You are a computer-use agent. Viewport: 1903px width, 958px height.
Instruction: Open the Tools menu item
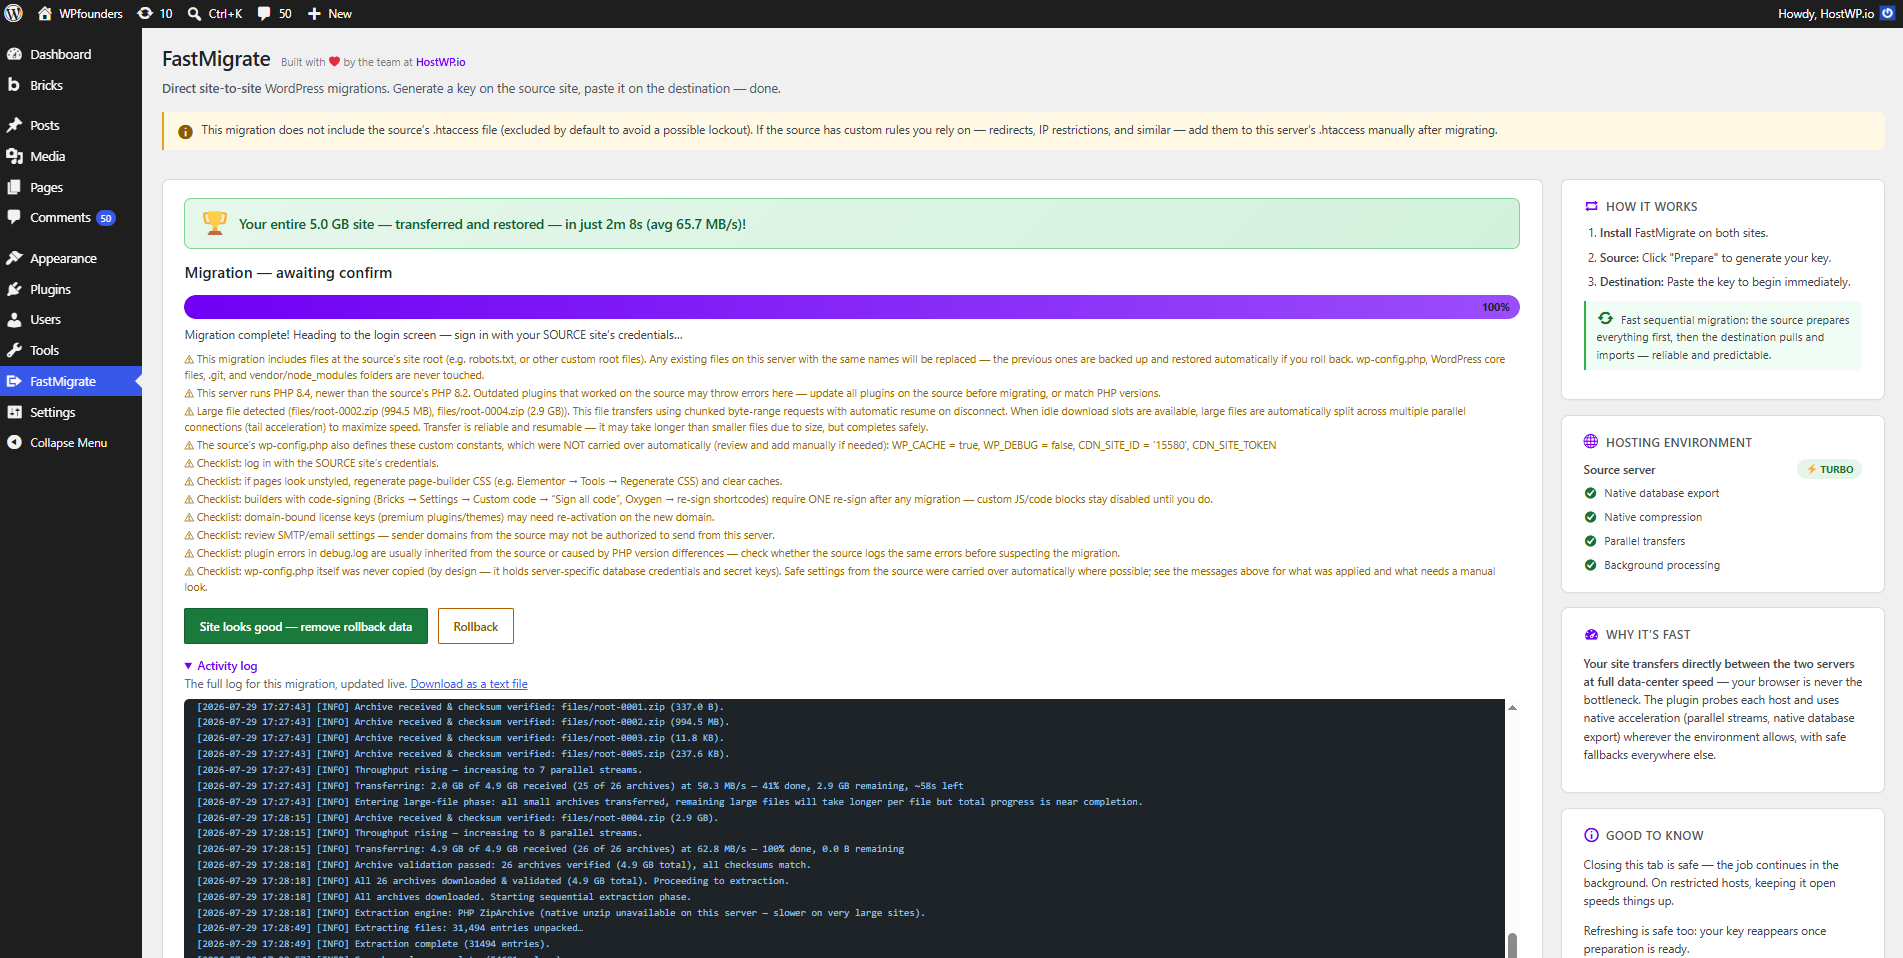(44, 350)
